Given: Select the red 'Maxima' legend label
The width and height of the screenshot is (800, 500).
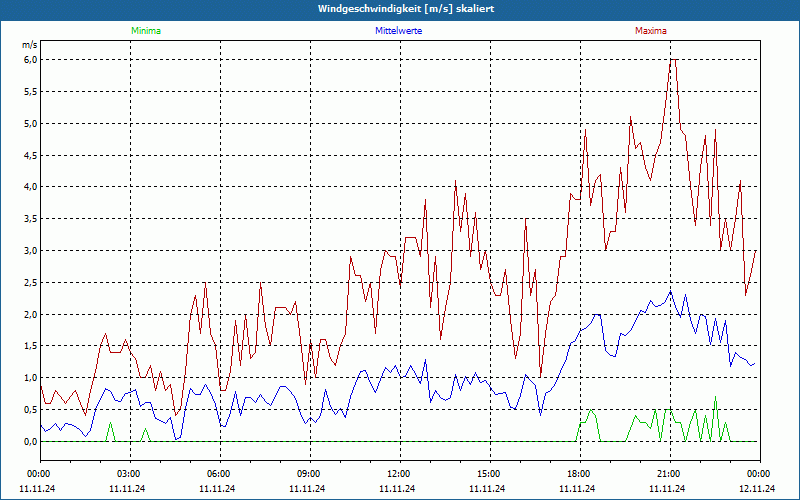Looking at the screenshot, I should point(651,31).
